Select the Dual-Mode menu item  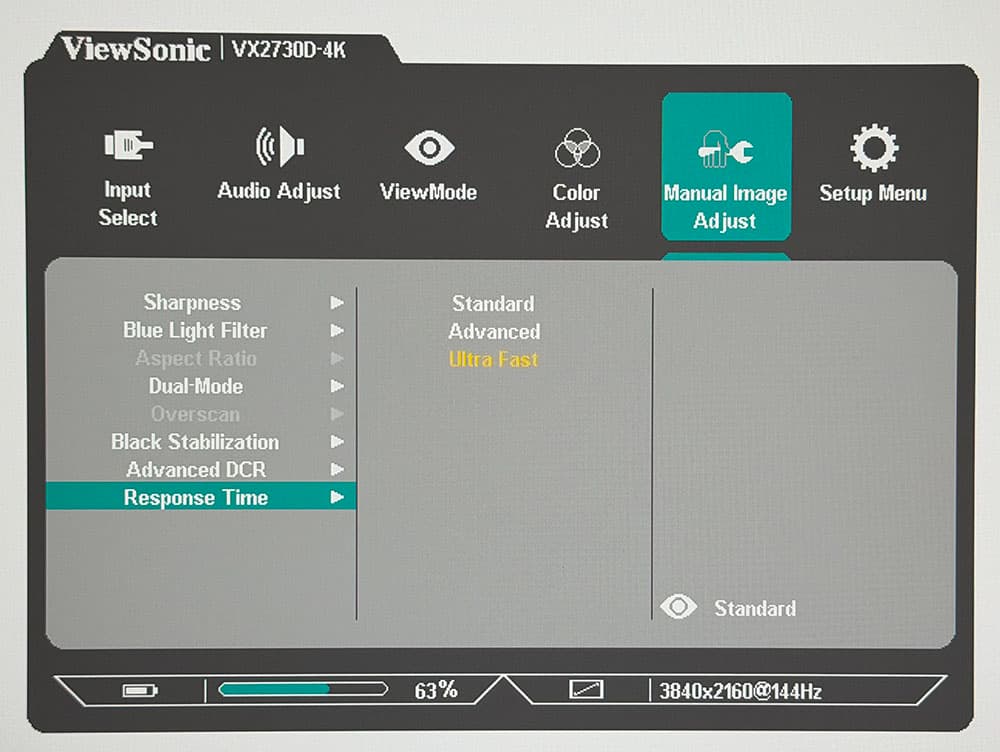click(x=196, y=387)
